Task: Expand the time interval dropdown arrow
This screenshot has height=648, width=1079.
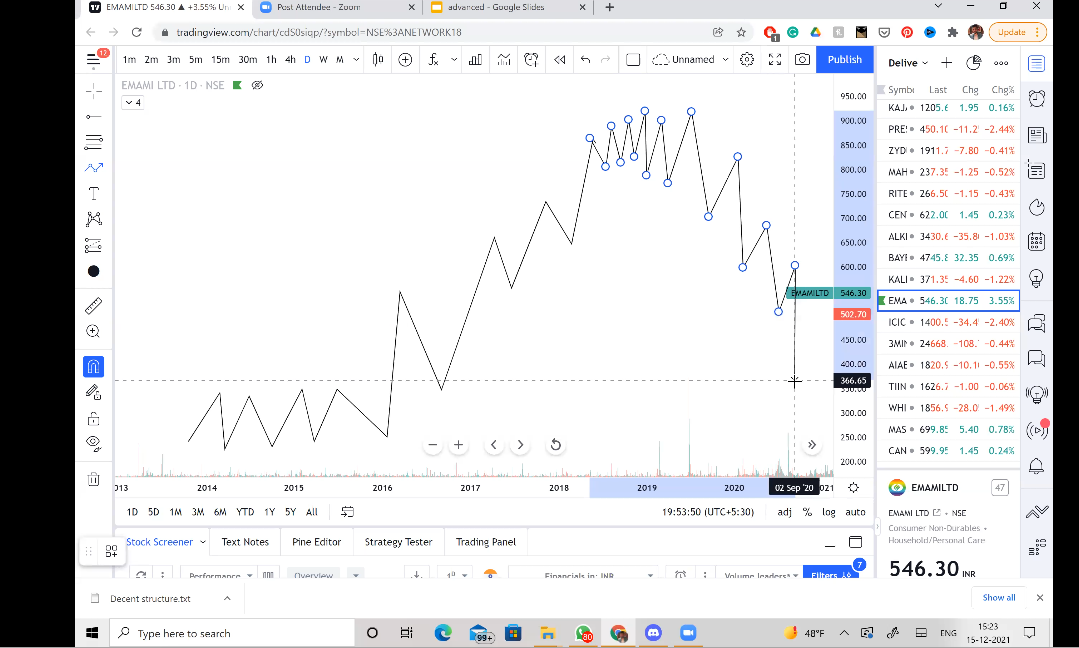Action: [357, 59]
